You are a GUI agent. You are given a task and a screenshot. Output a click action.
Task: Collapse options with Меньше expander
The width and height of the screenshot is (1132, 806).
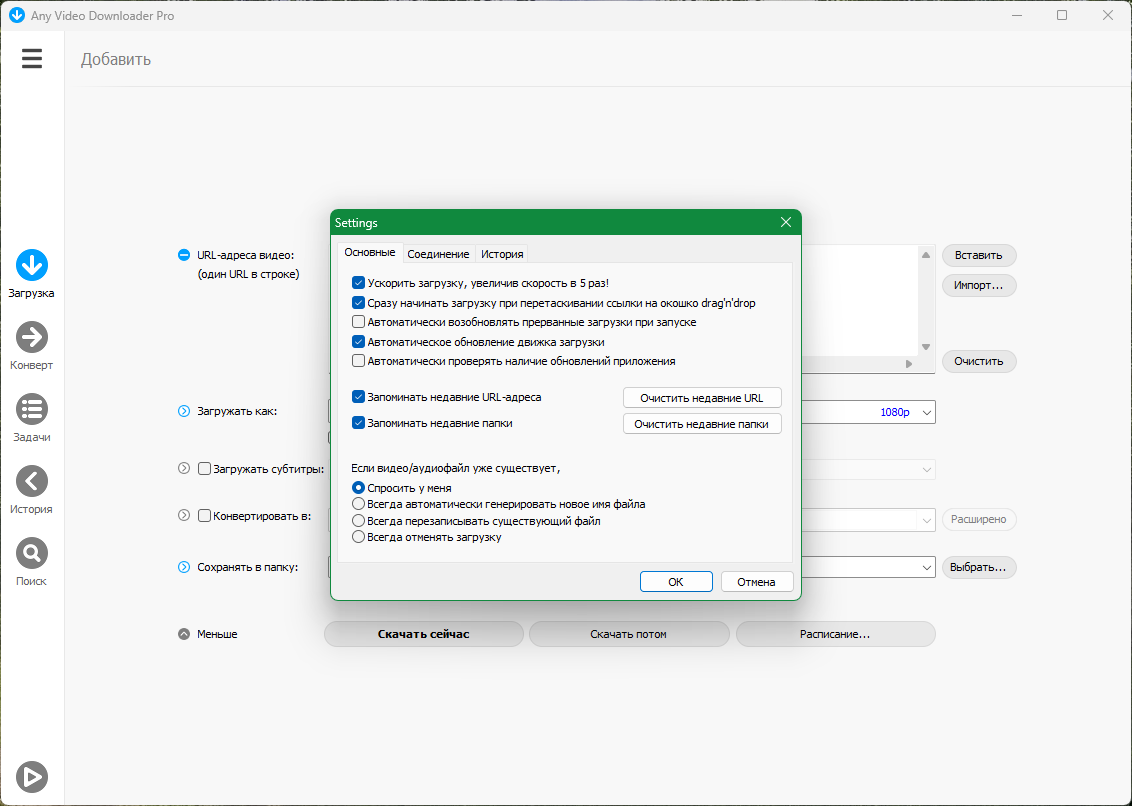(184, 634)
